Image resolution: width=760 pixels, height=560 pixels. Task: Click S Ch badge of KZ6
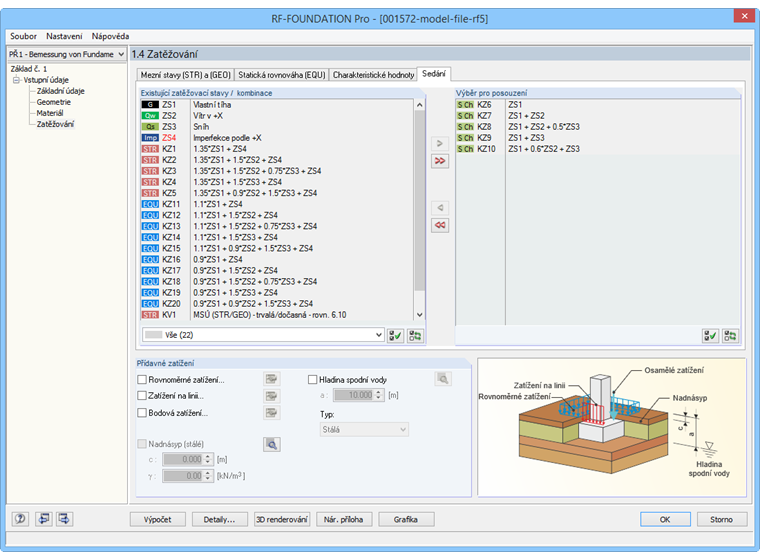tap(465, 105)
